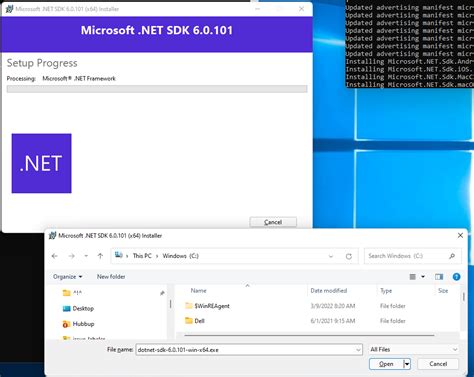Go forward with the forward arrow
Viewport: 474px width, 377px height.
click(x=71, y=256)
